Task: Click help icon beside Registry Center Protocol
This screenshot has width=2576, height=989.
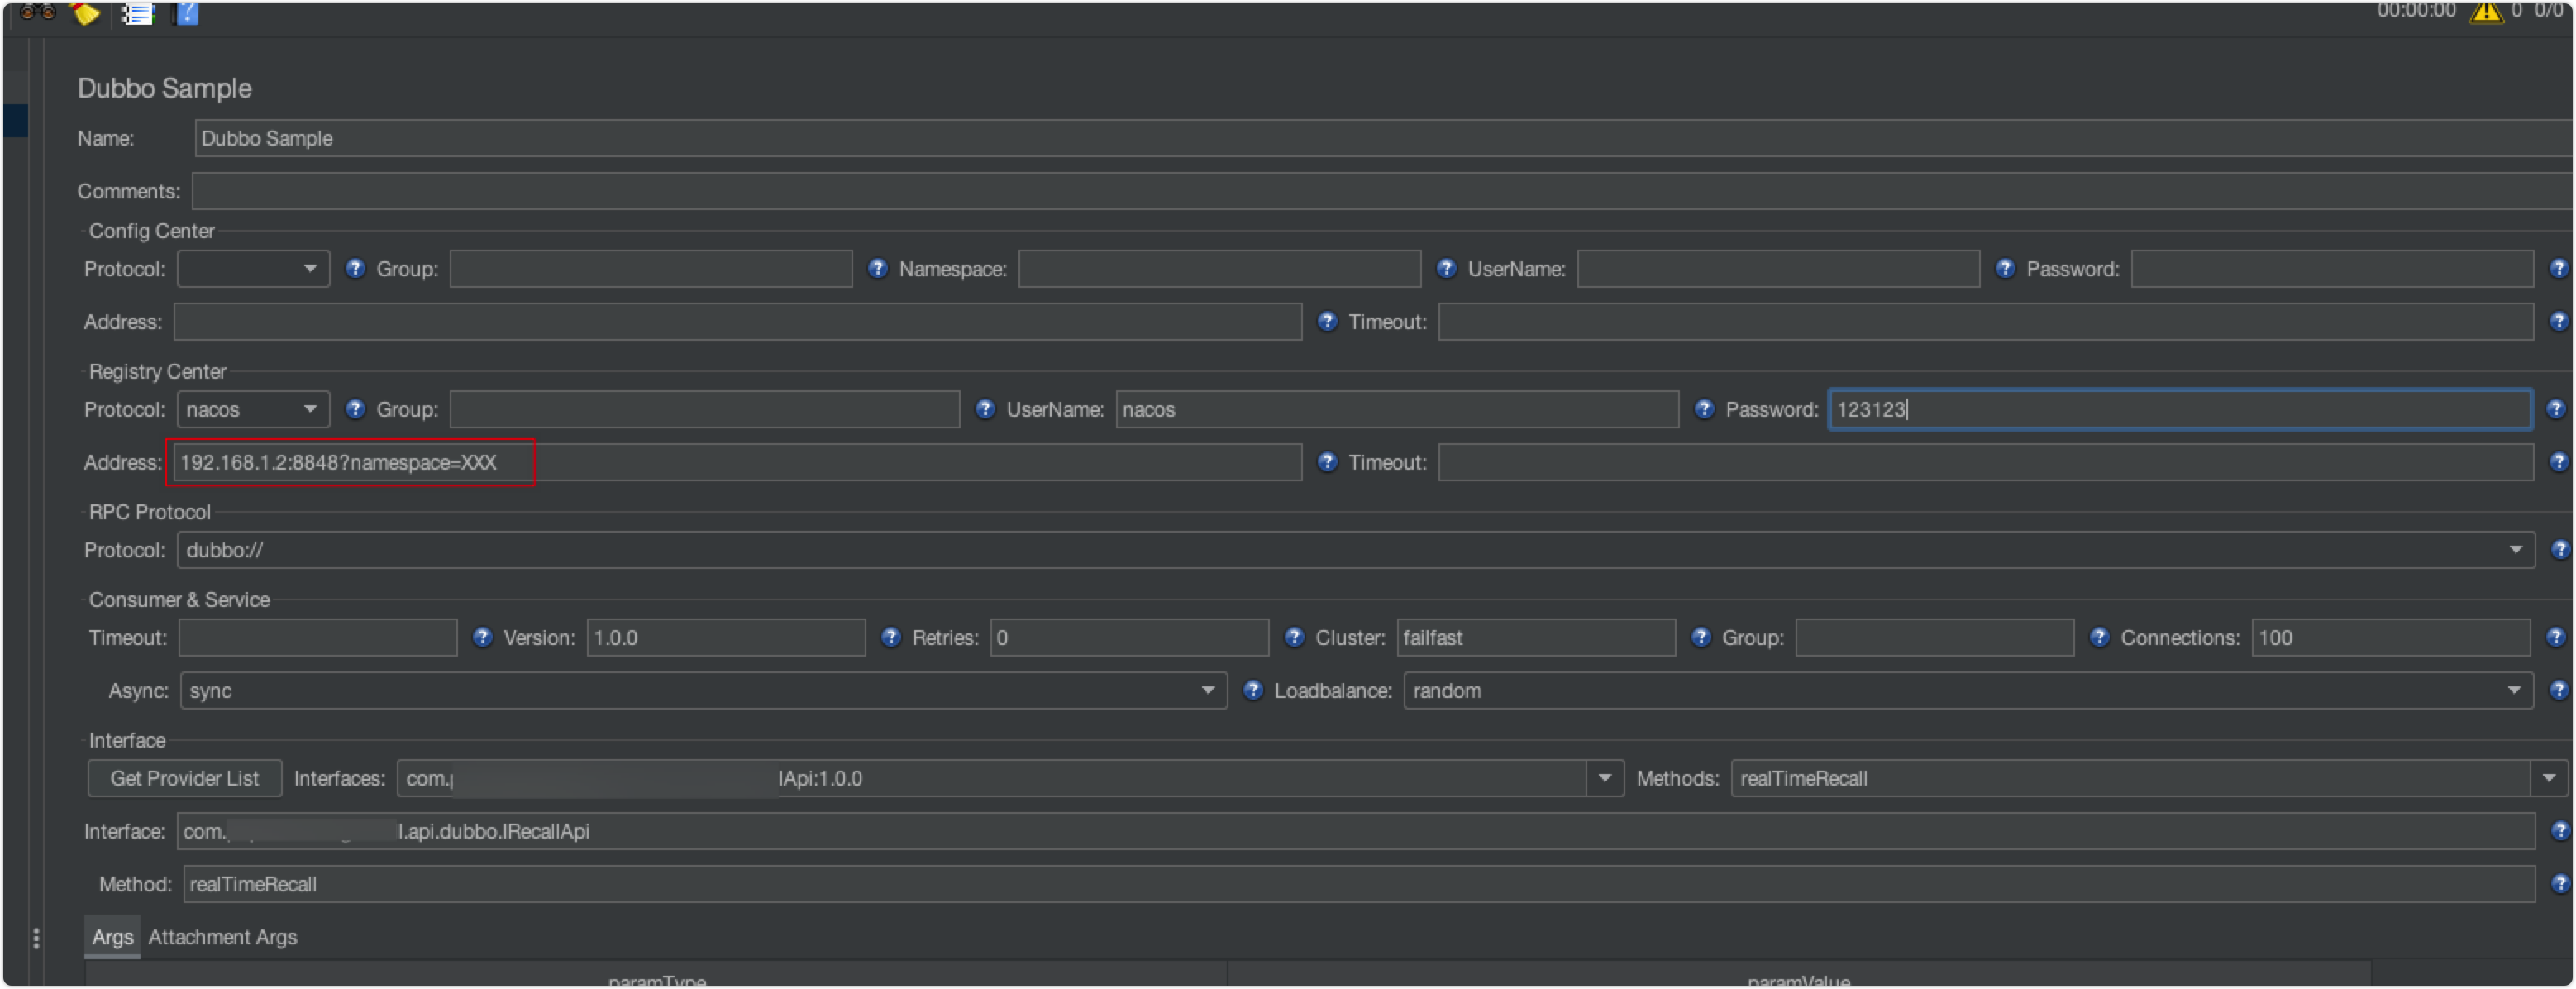Action: pos(355,409)
